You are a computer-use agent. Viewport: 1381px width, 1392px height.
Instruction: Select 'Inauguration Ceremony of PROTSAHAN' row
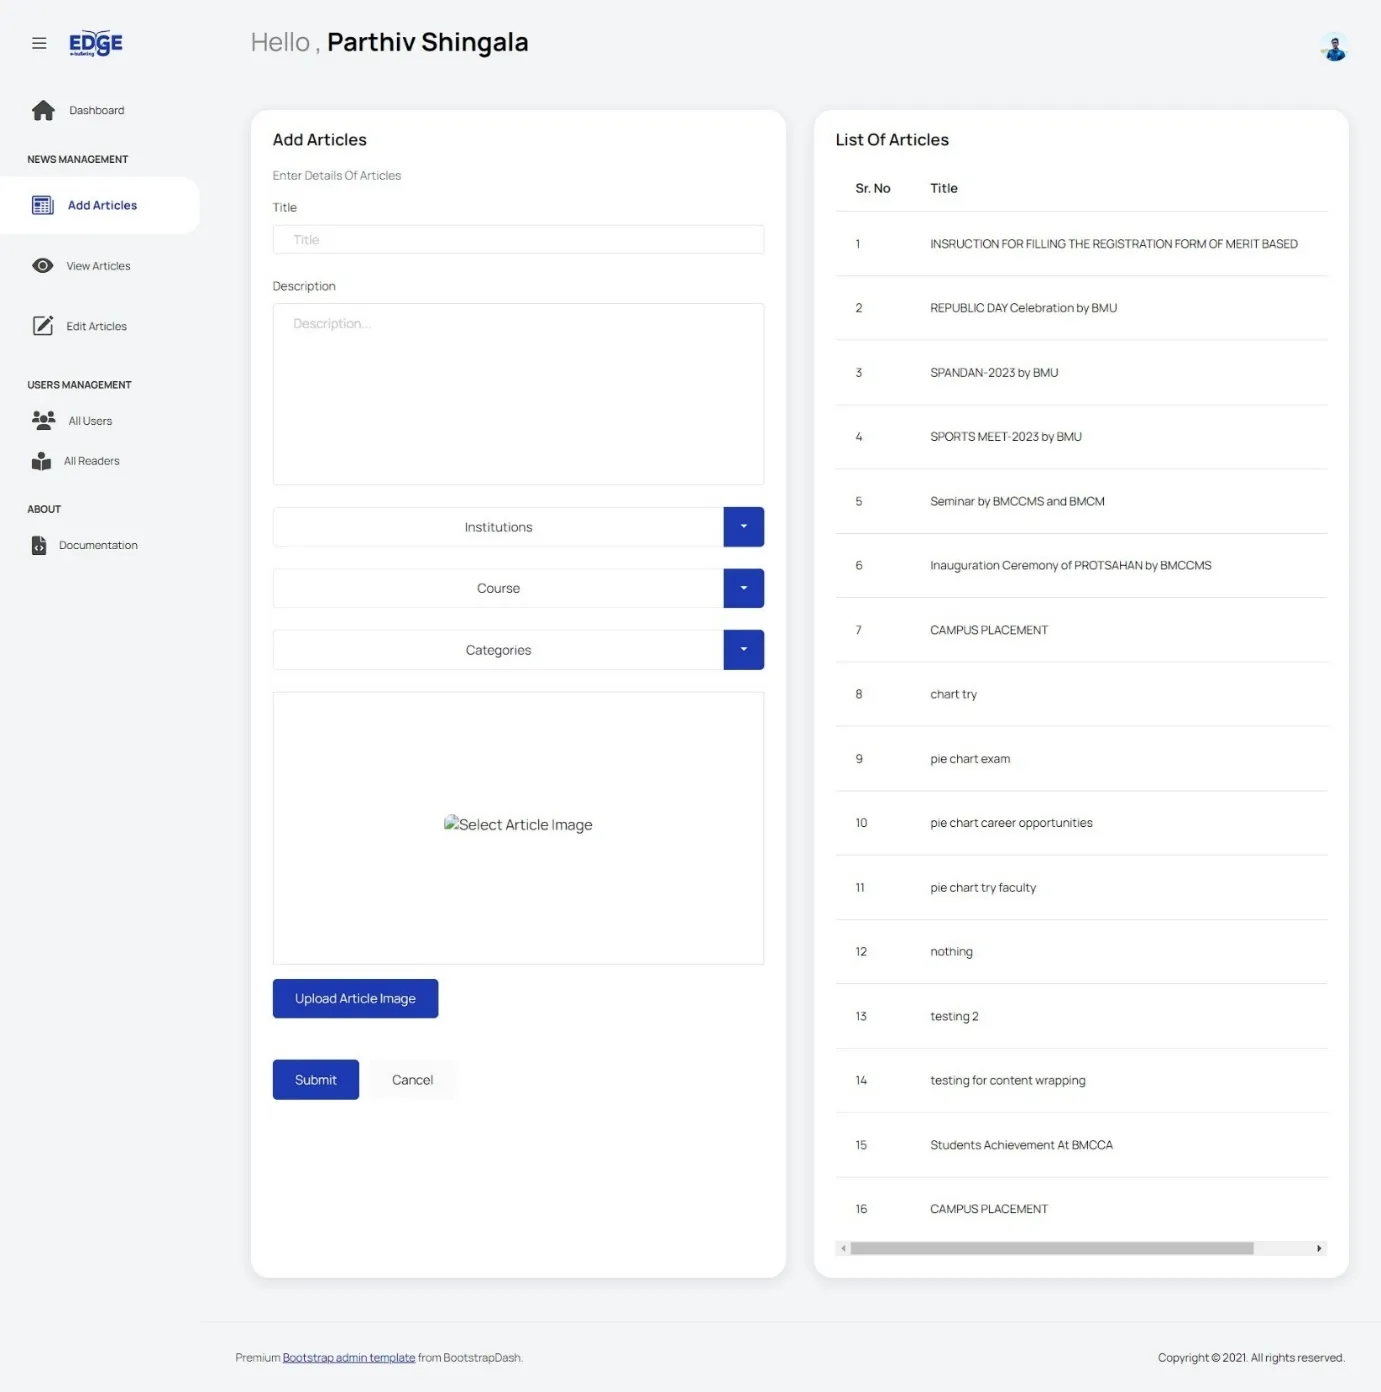(1081, 565)
